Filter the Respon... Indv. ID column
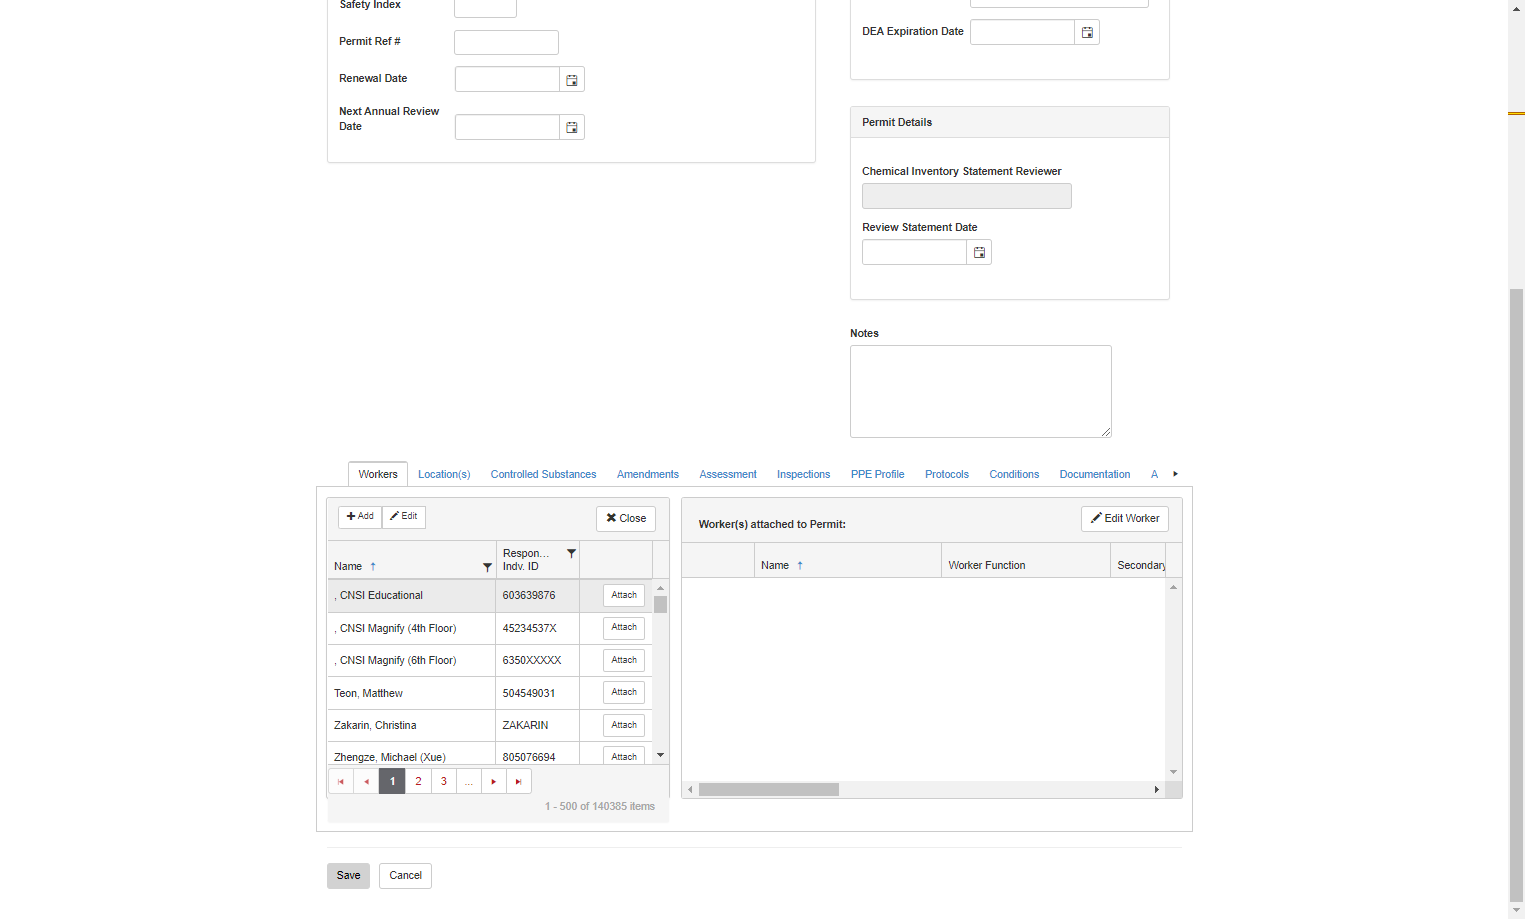This screenshot has height=919, width=1525. [x=571, y=553]
